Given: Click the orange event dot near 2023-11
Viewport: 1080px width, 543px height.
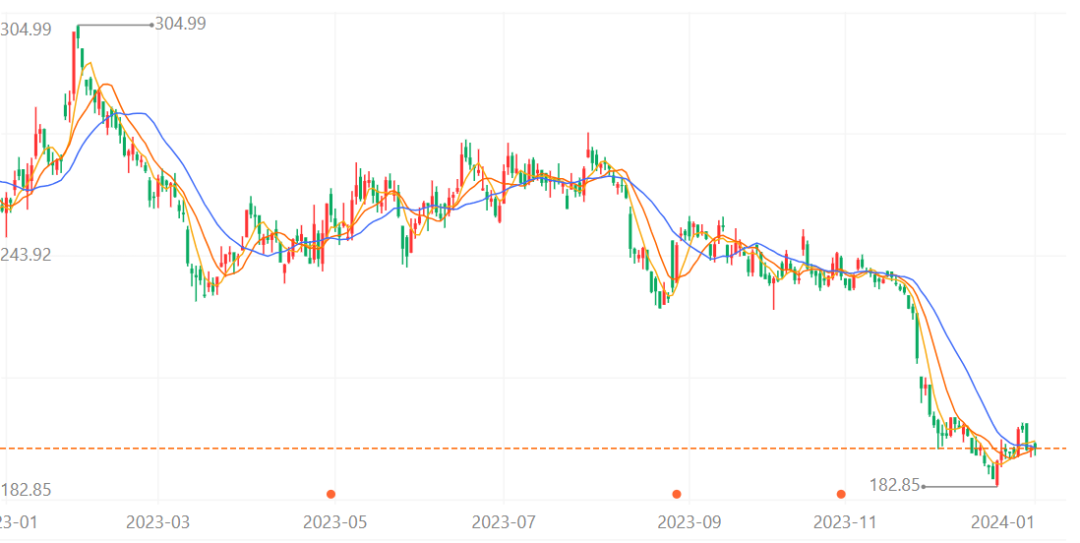Looking at the screenshot, I should click(x=841, y=493).
